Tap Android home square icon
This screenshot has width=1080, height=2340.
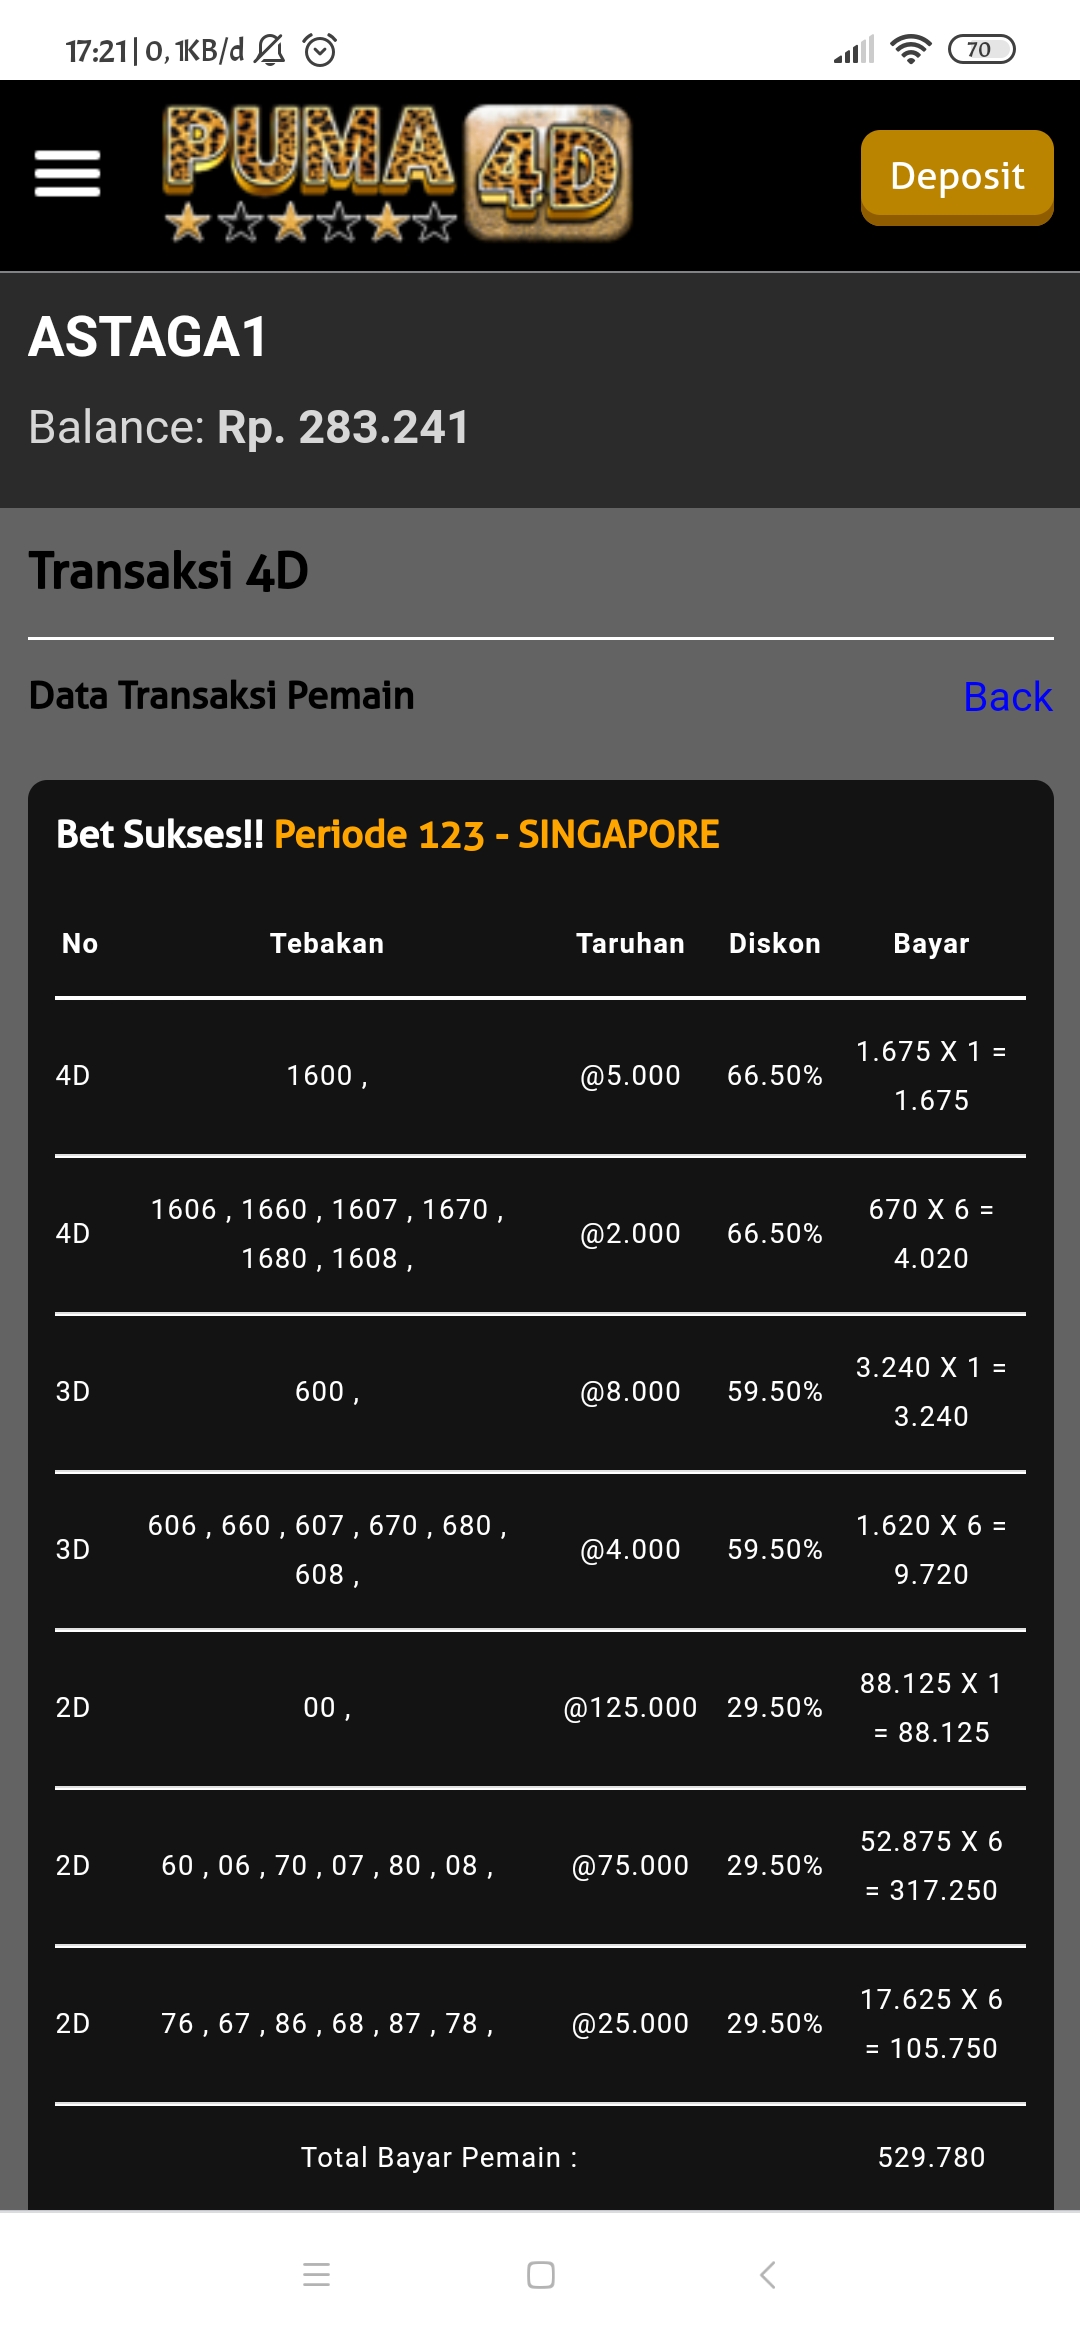click(x=540, y=2275)
